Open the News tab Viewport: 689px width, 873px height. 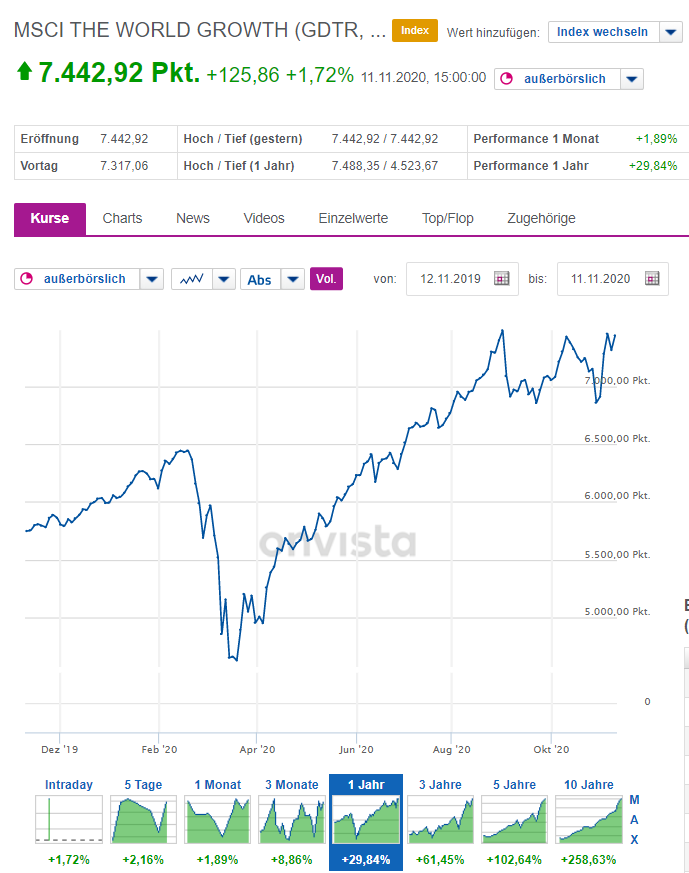193,218
